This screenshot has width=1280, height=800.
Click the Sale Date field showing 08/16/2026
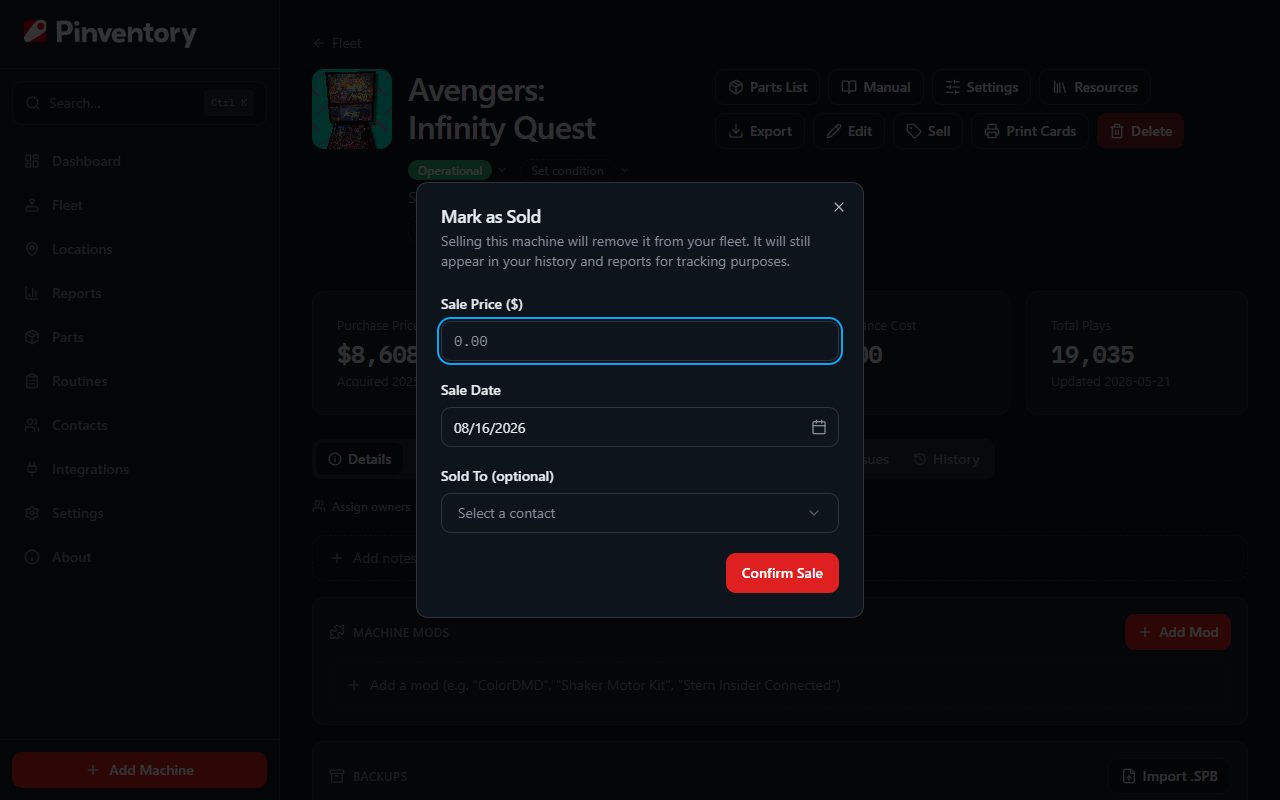[640, 427]
